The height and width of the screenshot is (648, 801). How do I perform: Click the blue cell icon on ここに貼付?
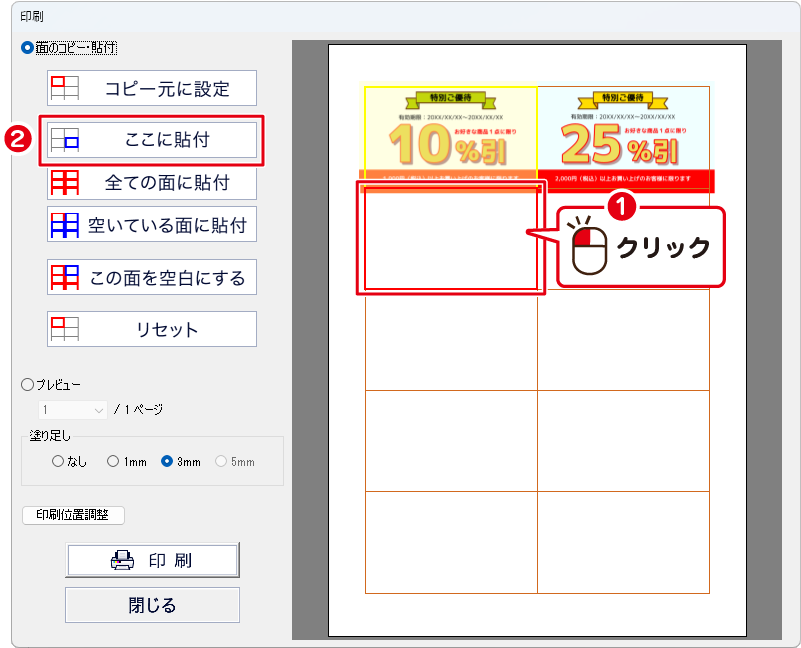65,140
